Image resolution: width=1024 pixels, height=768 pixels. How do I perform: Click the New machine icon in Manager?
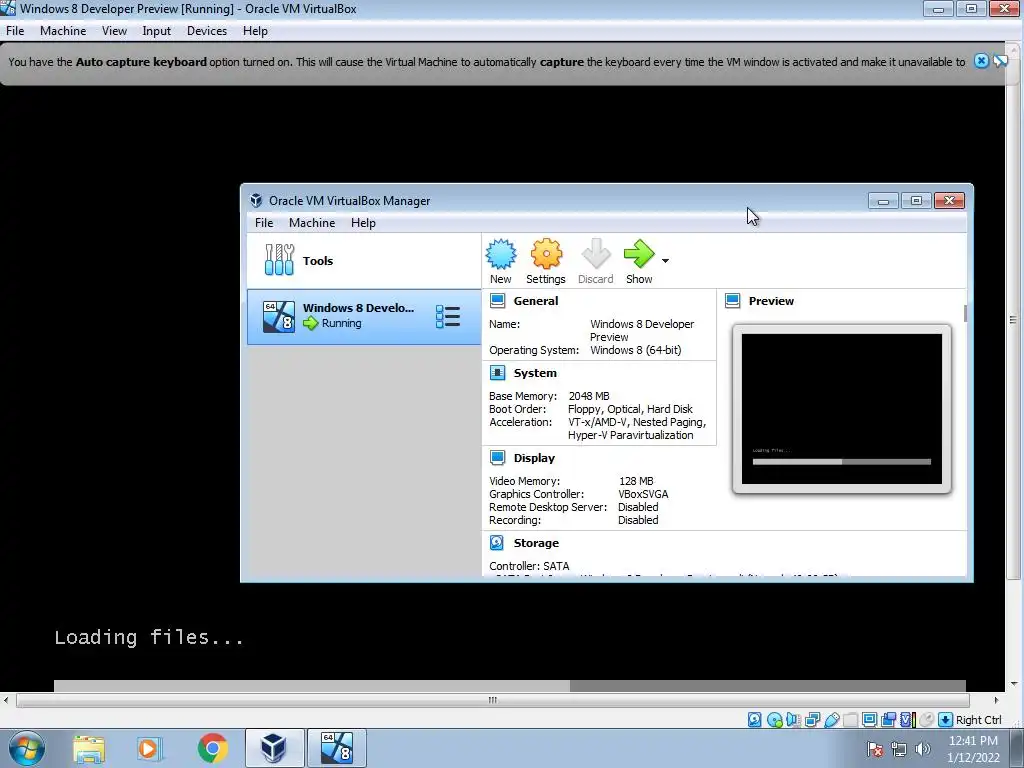501,254
